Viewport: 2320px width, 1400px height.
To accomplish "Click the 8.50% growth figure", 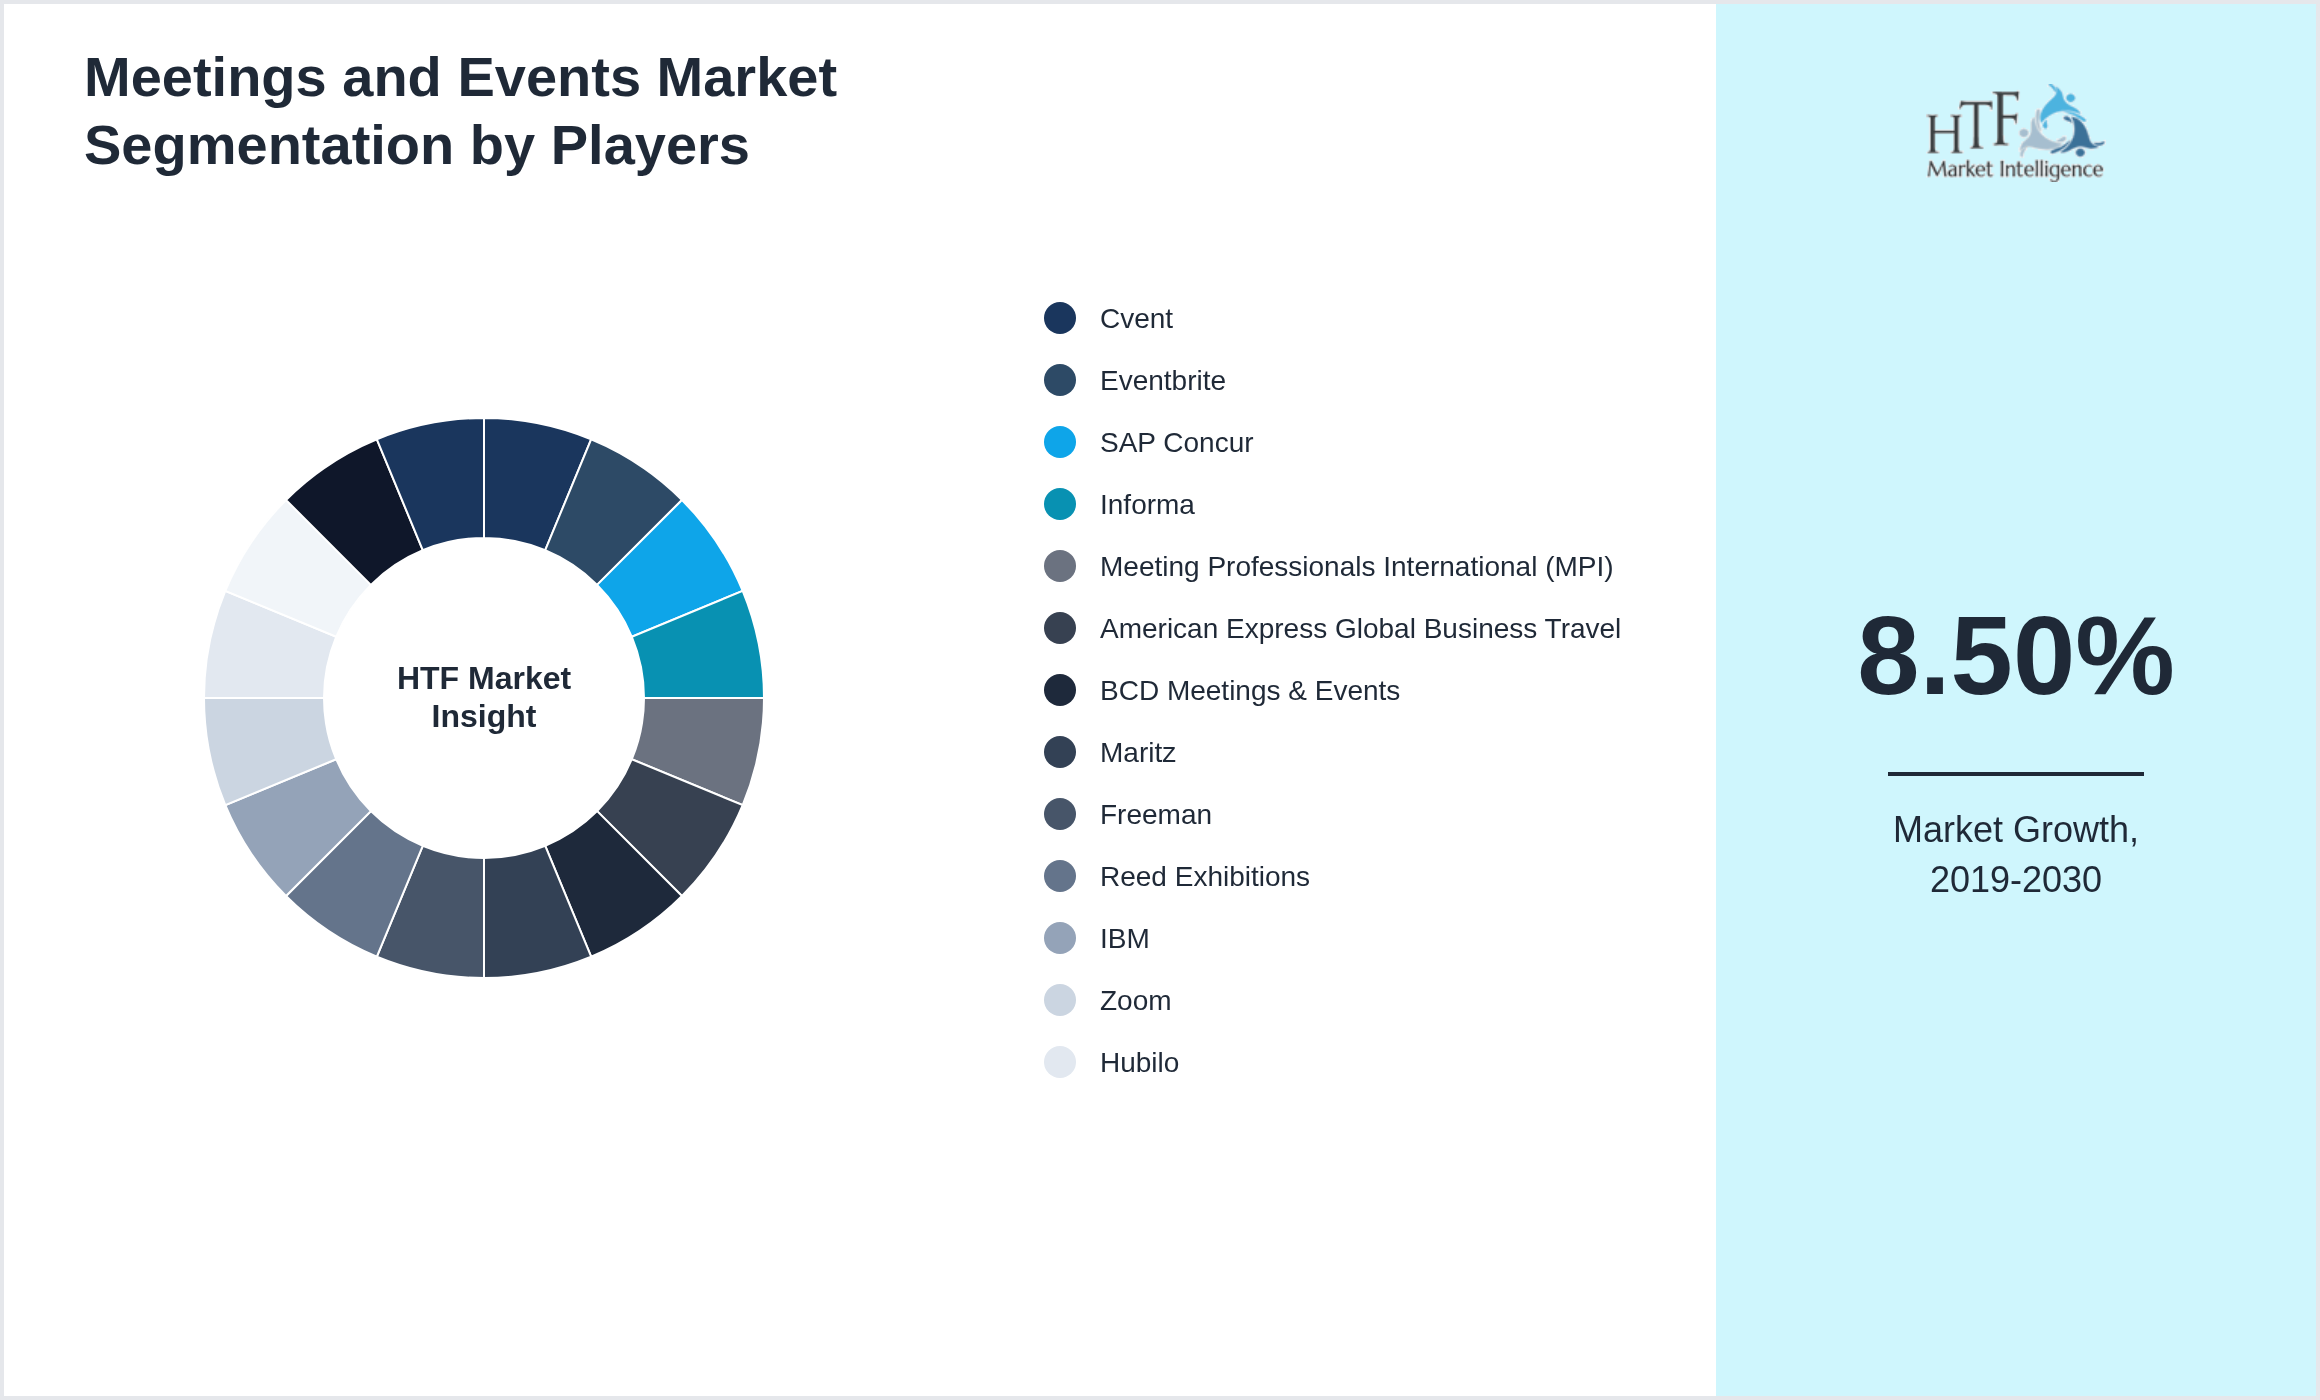I will pyautogui.click(x=2015, y=656).
